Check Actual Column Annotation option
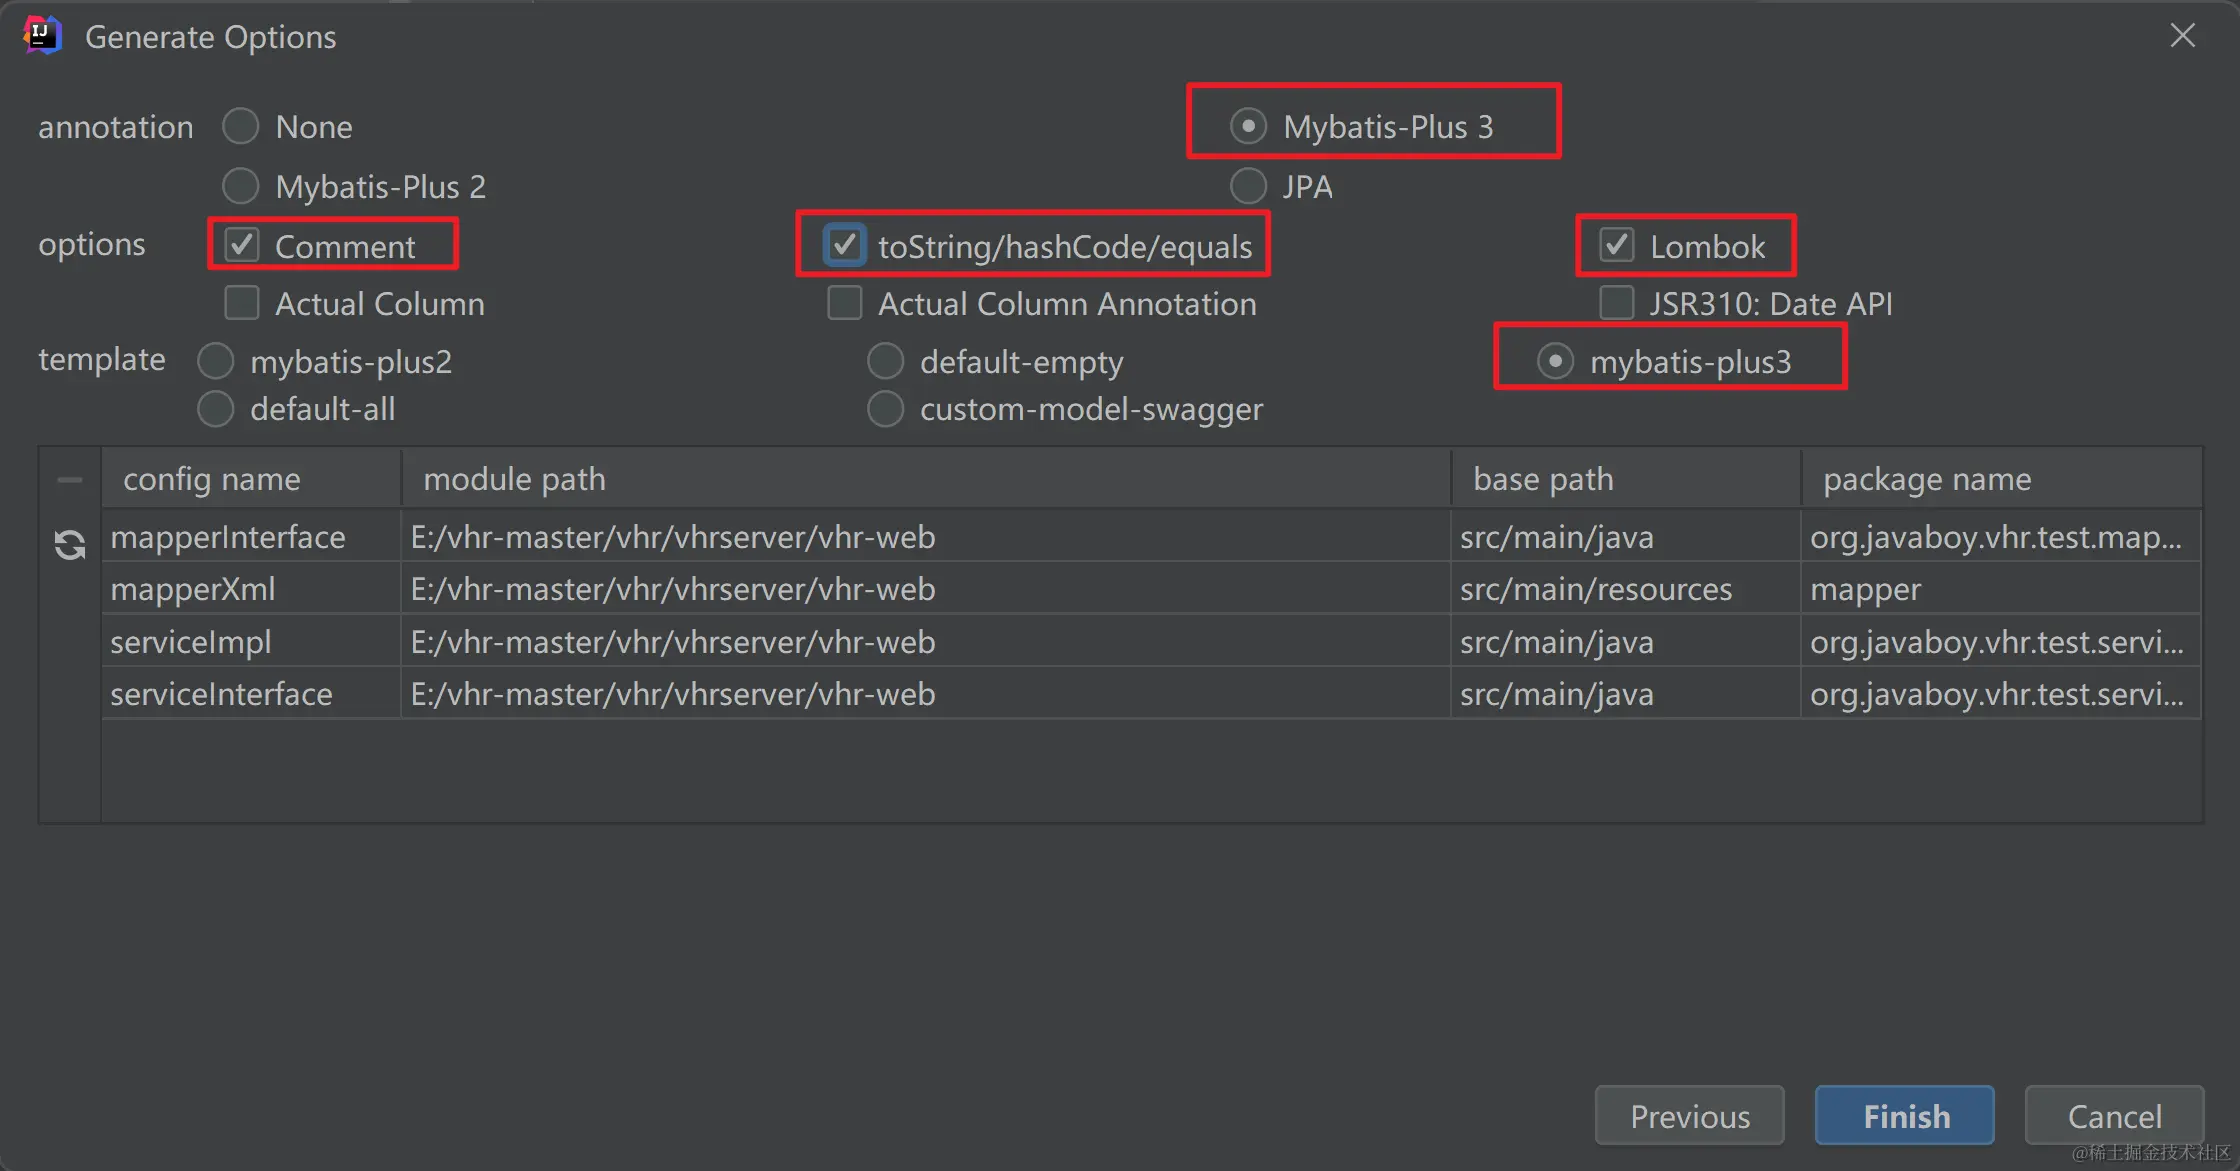The image size is (2240, 1171). [844, 303]
